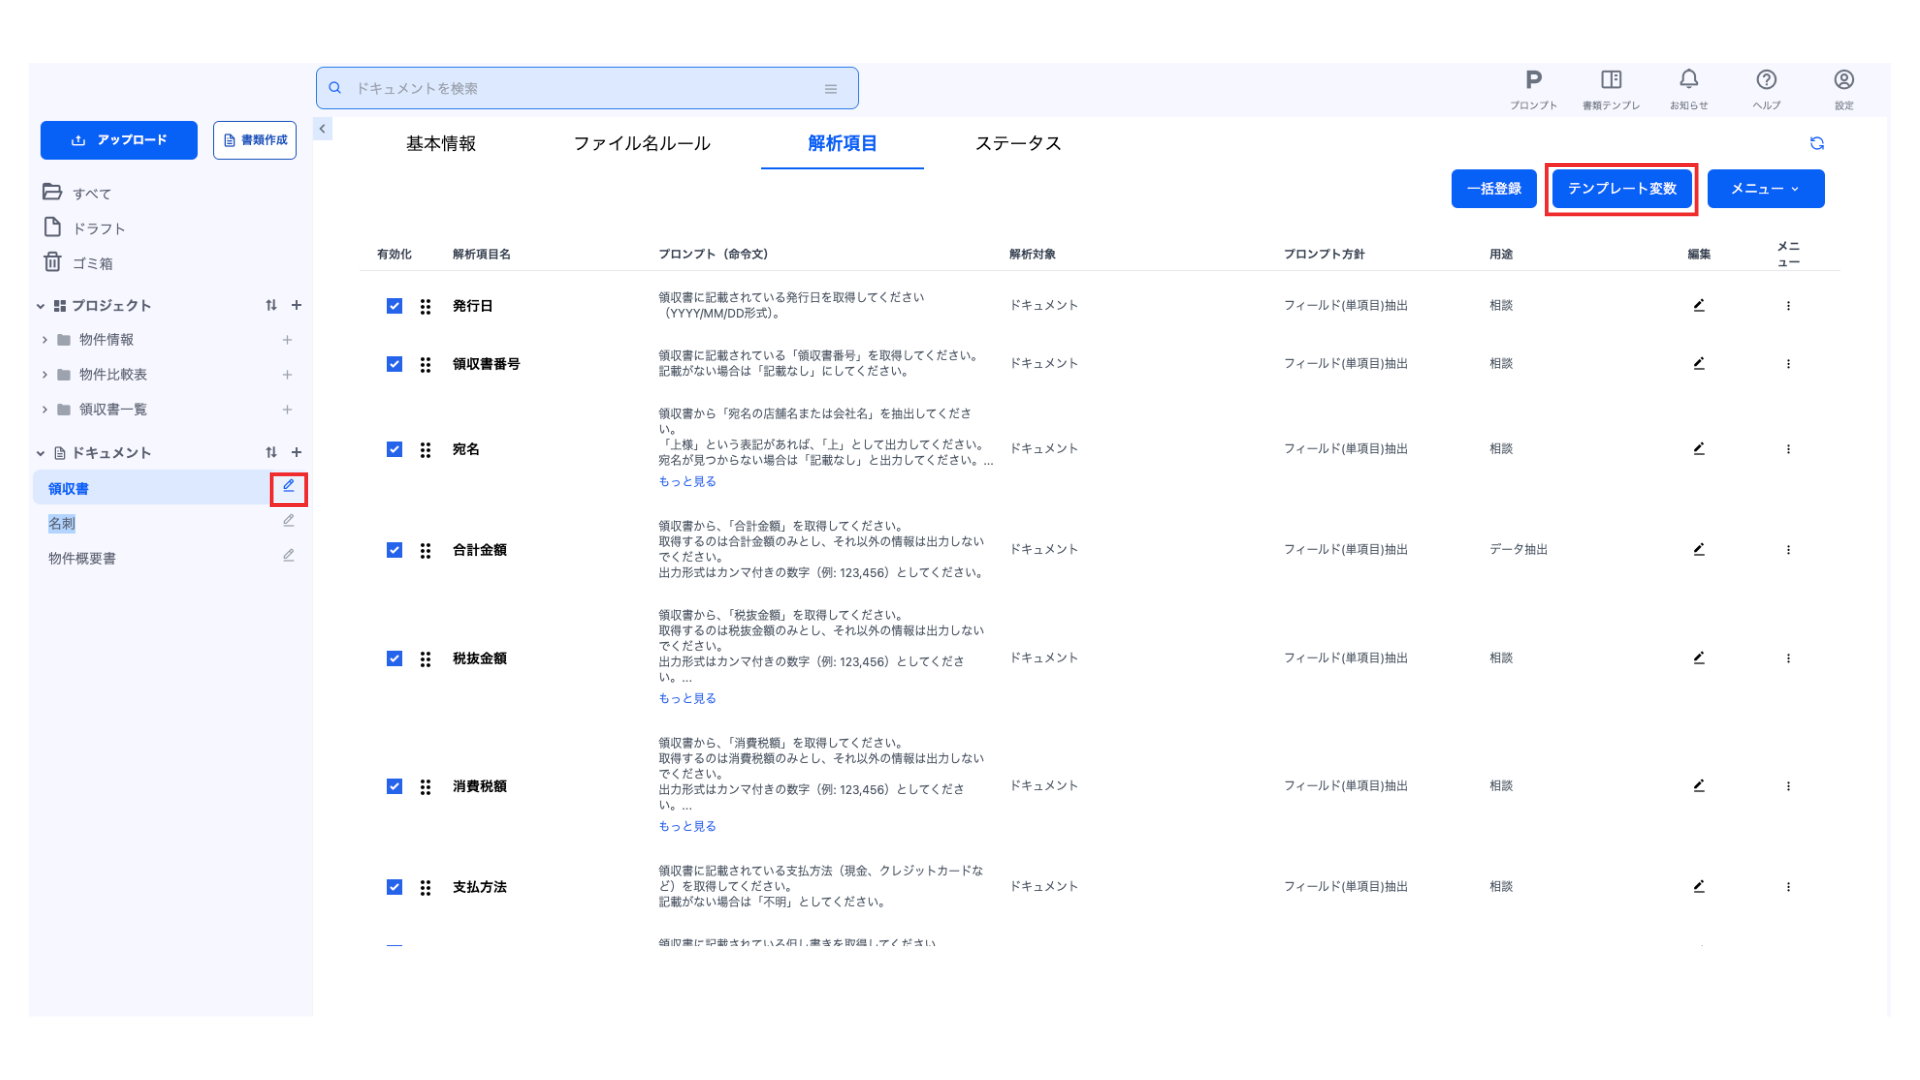
Task: Click the pencil edit icon beside 名刺
Action: (x=288, y=521)
